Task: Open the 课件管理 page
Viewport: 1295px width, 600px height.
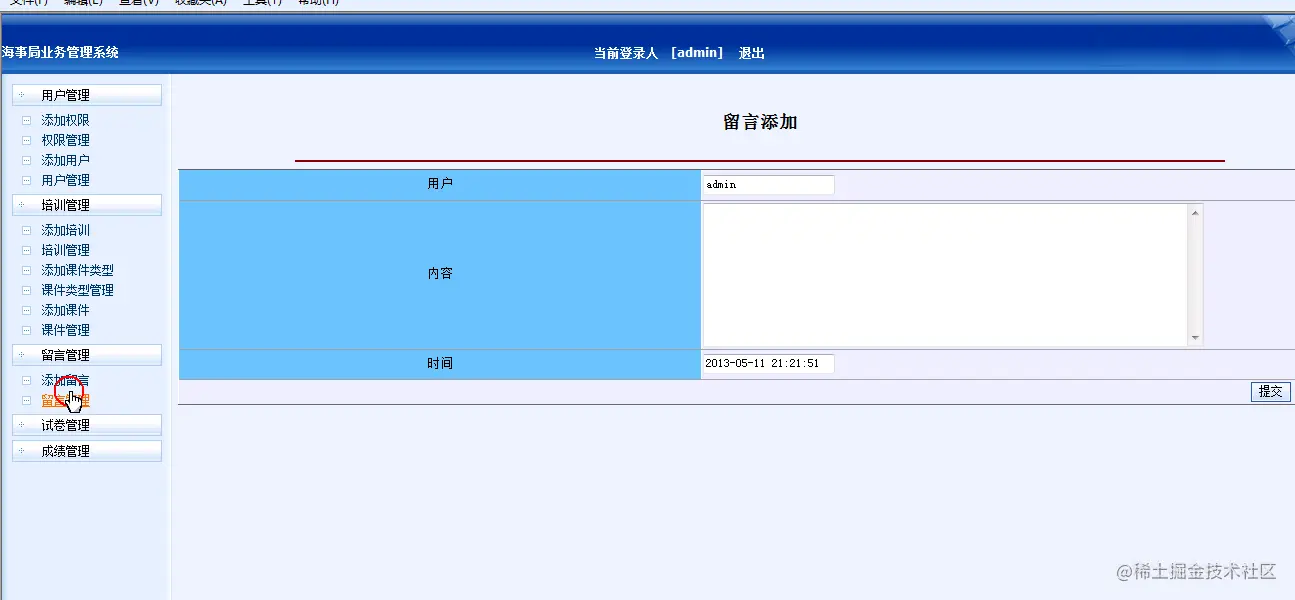Action: pos(65,330)
